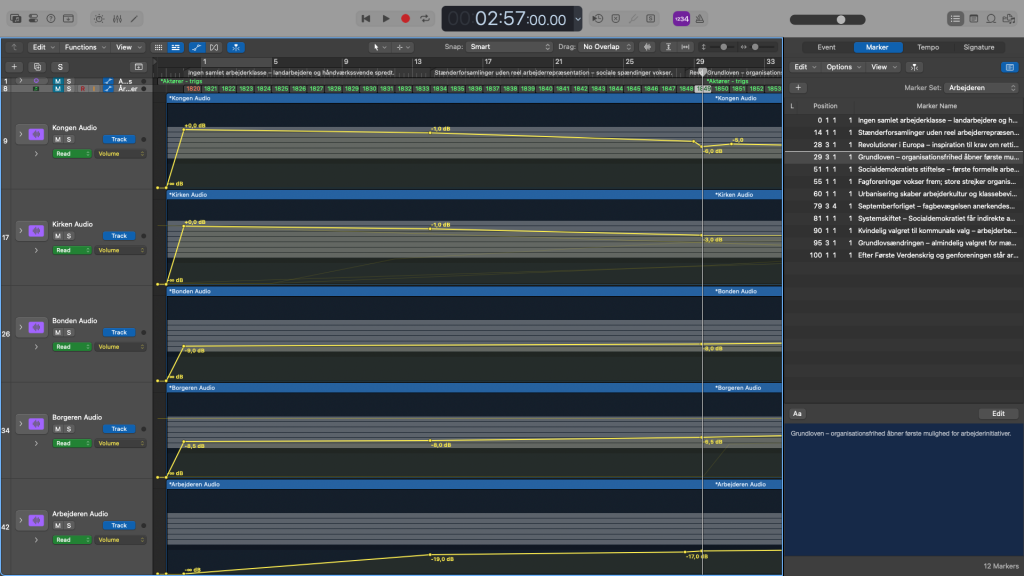Click the Edit button above marker description text
Image resolution: width=1024 pixels, height=576 pixels.
coord(998,413)
